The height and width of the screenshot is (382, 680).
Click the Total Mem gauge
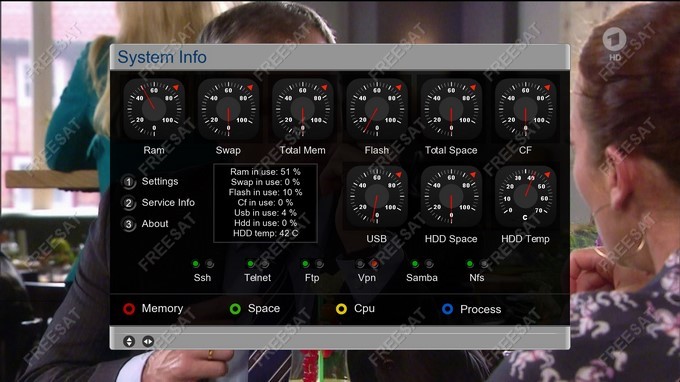pyautogui.click(x=302, y=109)
